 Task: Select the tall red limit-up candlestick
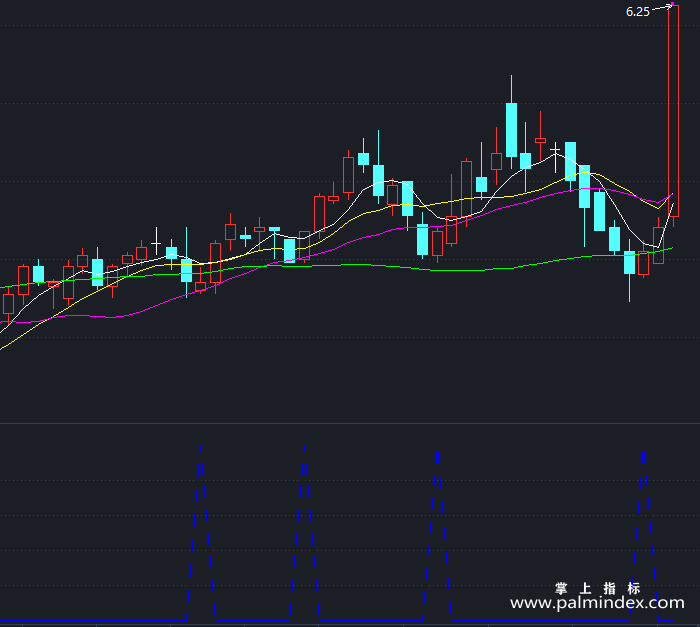click(673, 111)
